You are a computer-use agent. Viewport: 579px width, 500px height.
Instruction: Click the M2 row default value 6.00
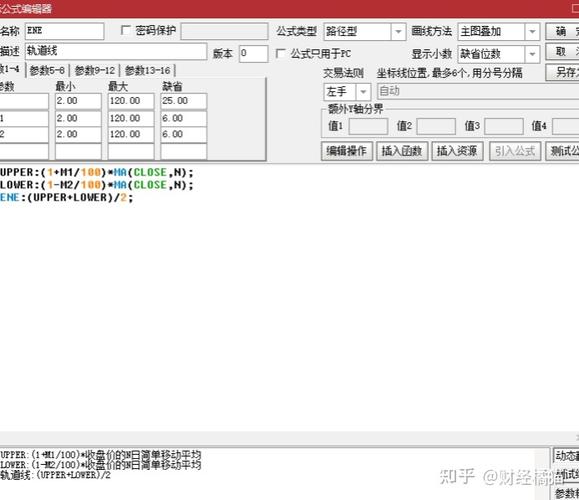[184, 135]
